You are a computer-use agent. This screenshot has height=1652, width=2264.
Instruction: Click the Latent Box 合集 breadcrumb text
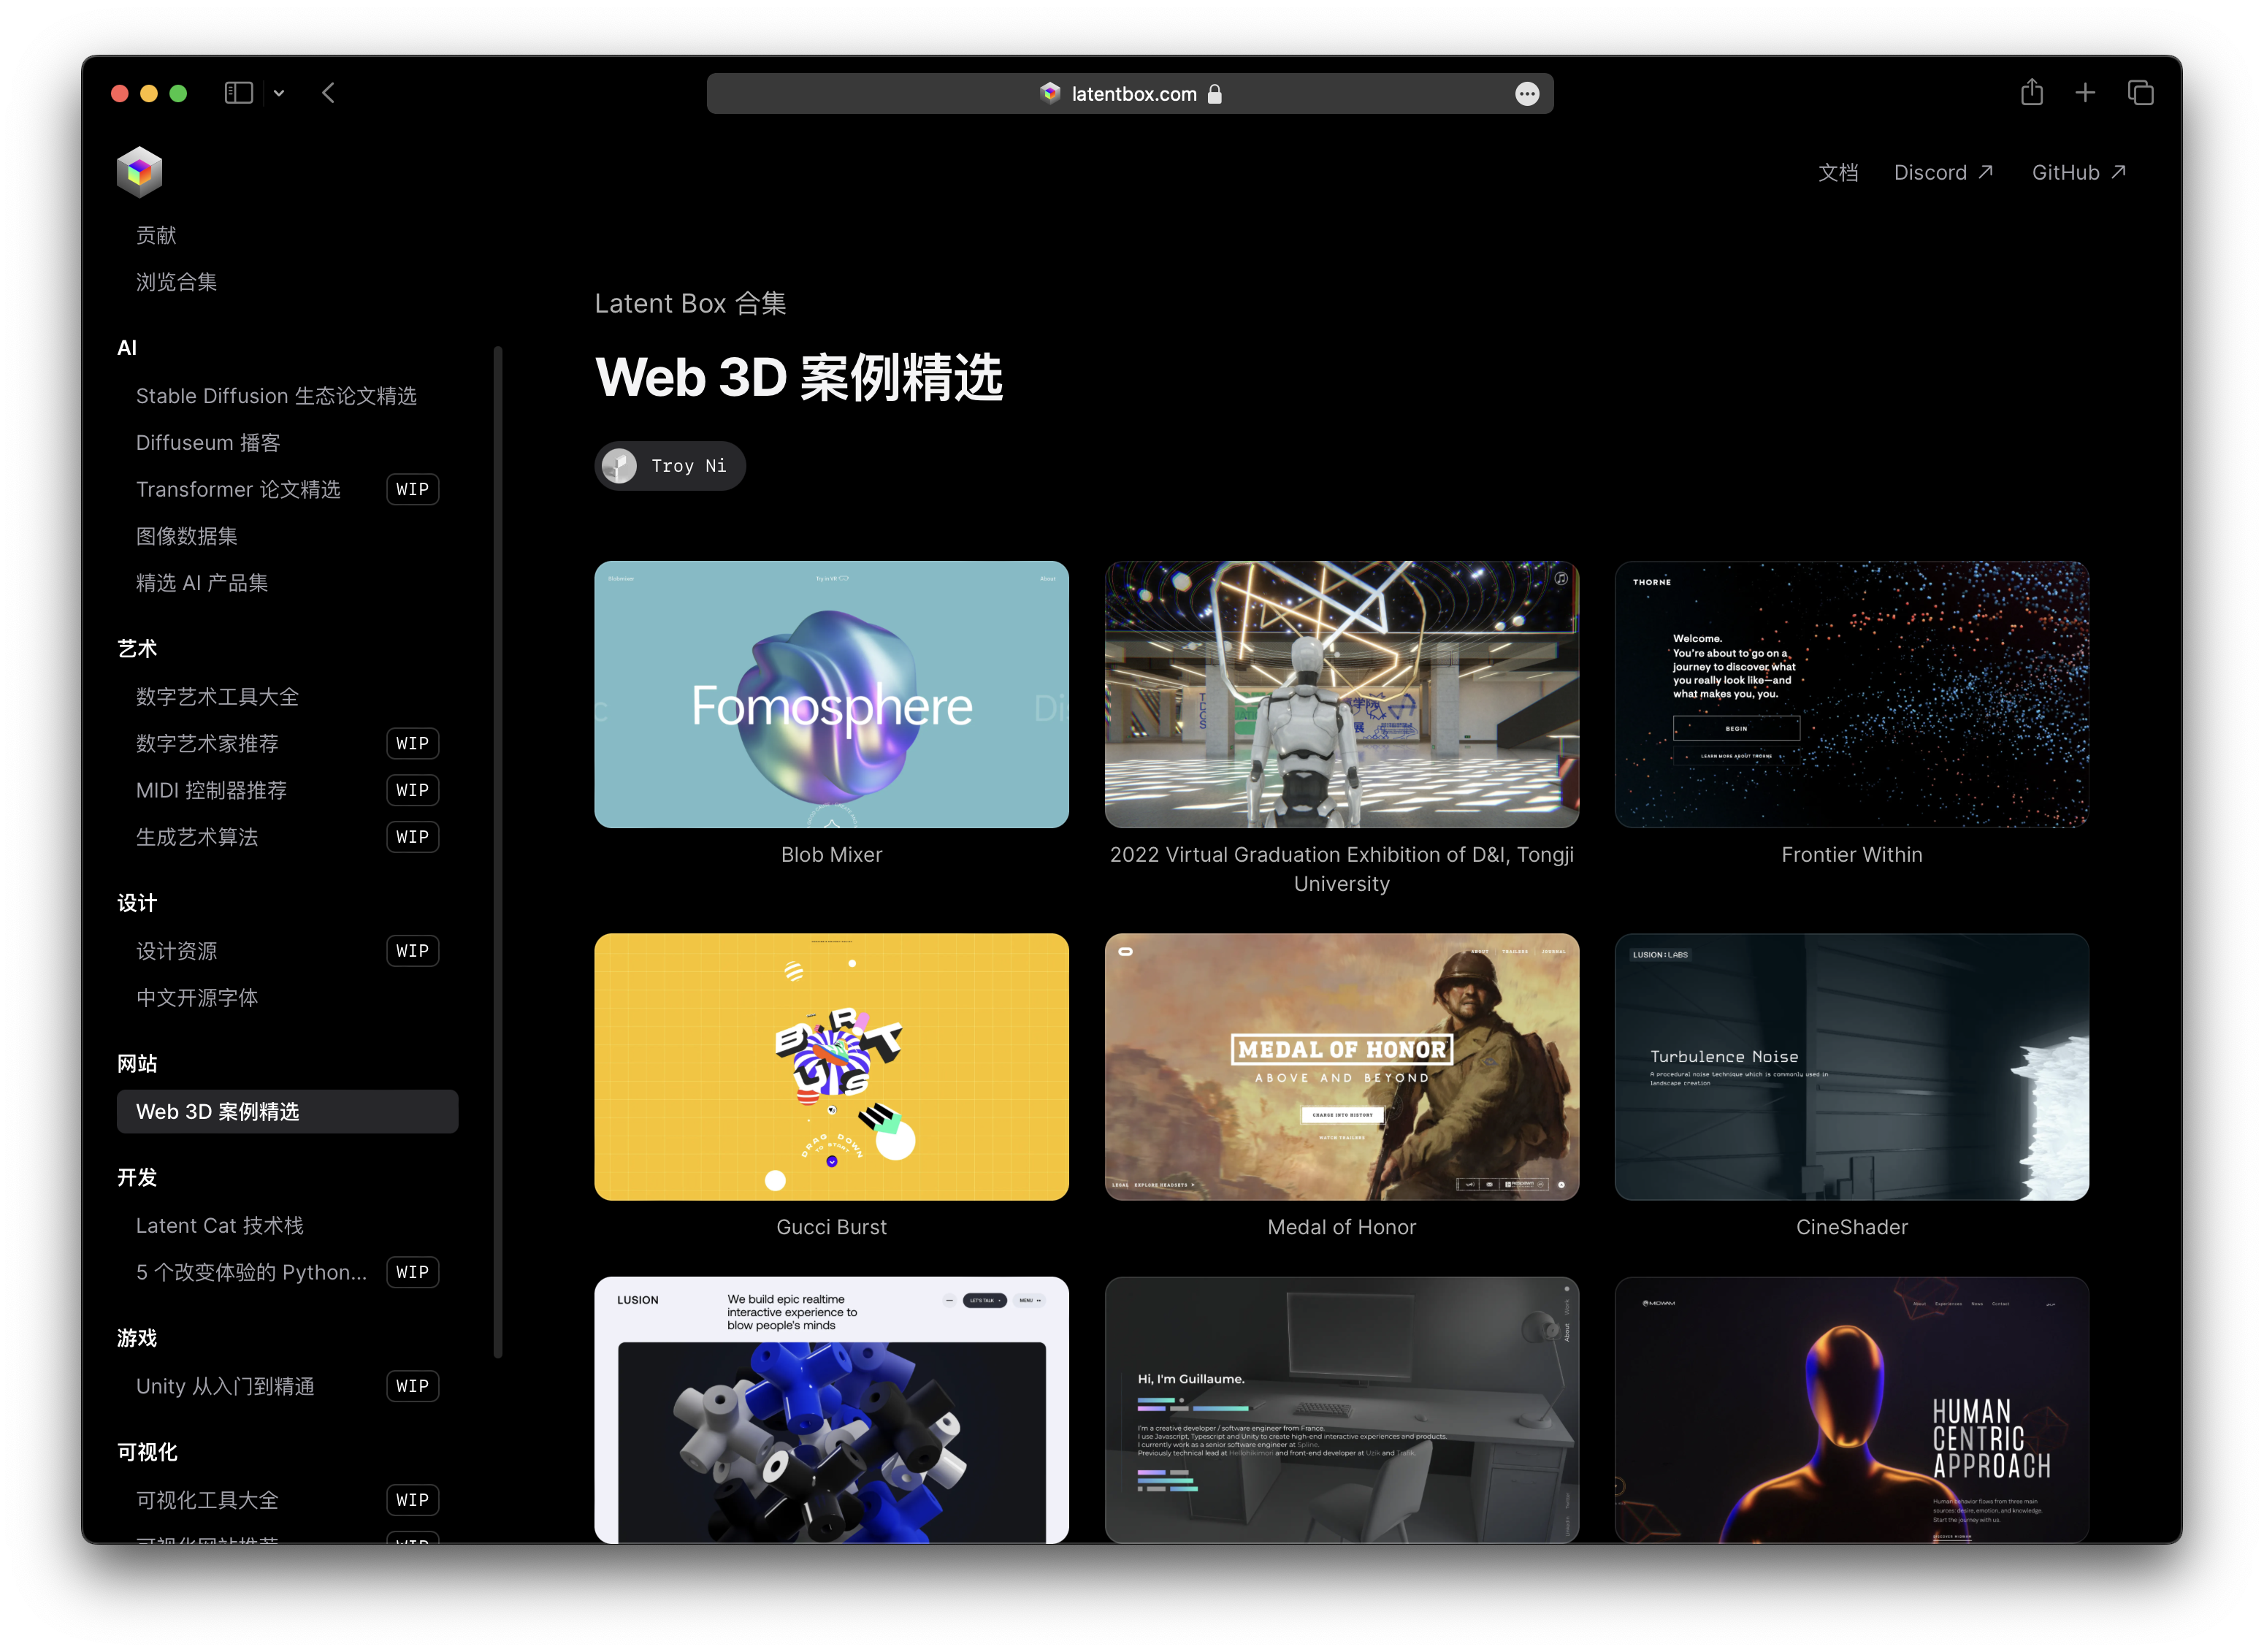(690, 304)
